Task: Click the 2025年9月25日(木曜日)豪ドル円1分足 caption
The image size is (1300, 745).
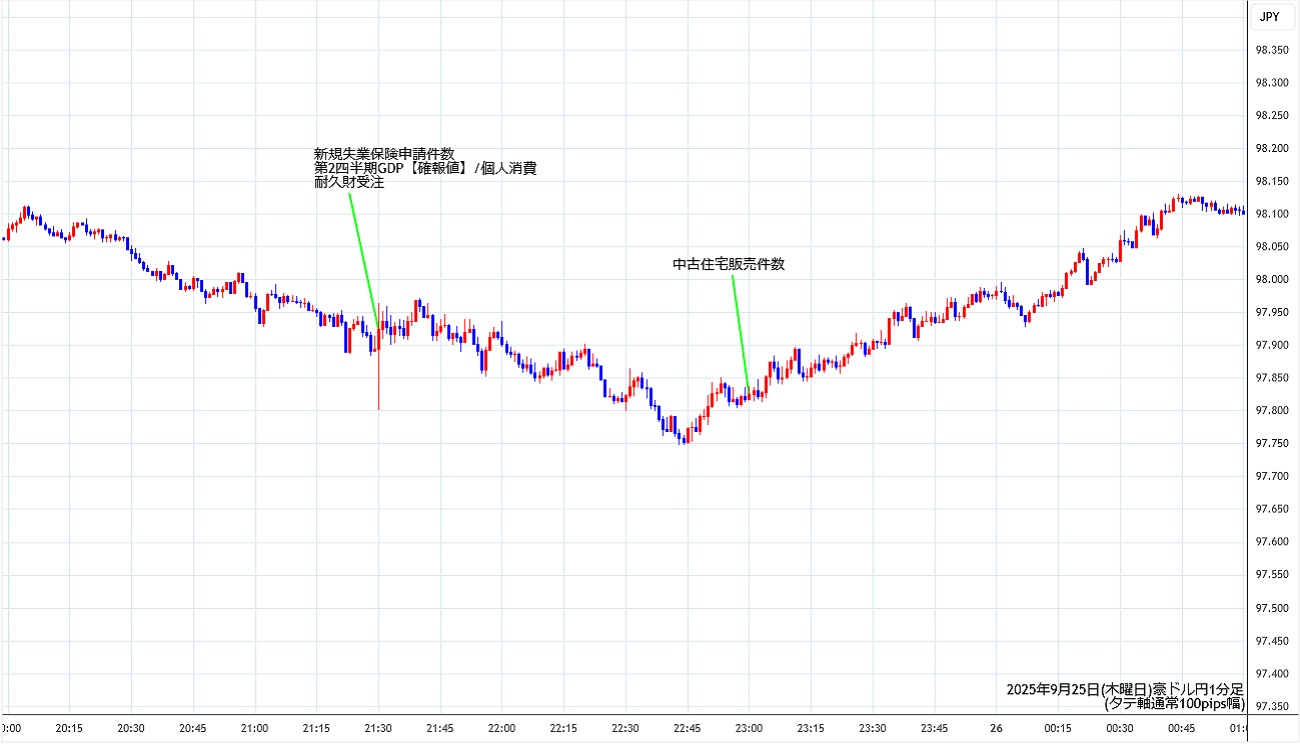Action: tap(1124, 689)
